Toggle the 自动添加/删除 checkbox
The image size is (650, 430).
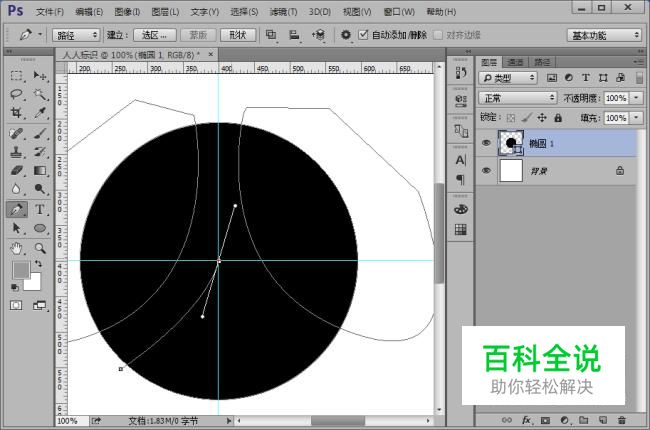tap(363, 34)
